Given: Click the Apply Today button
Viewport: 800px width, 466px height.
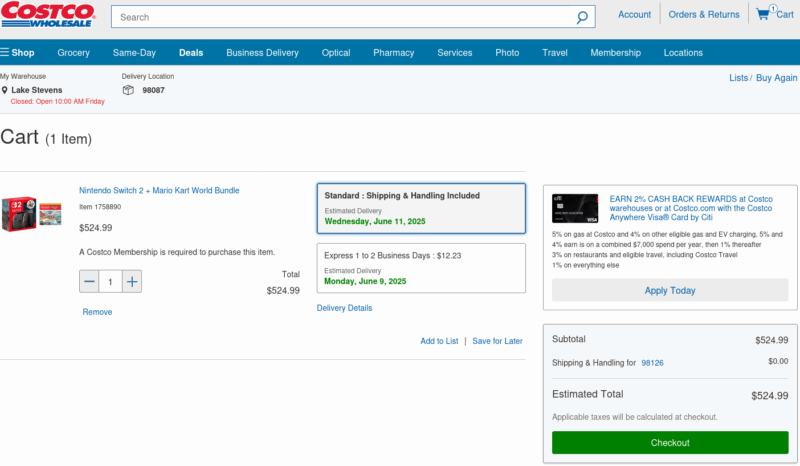Looking at the screenshot, I should (x=670, y=290).
